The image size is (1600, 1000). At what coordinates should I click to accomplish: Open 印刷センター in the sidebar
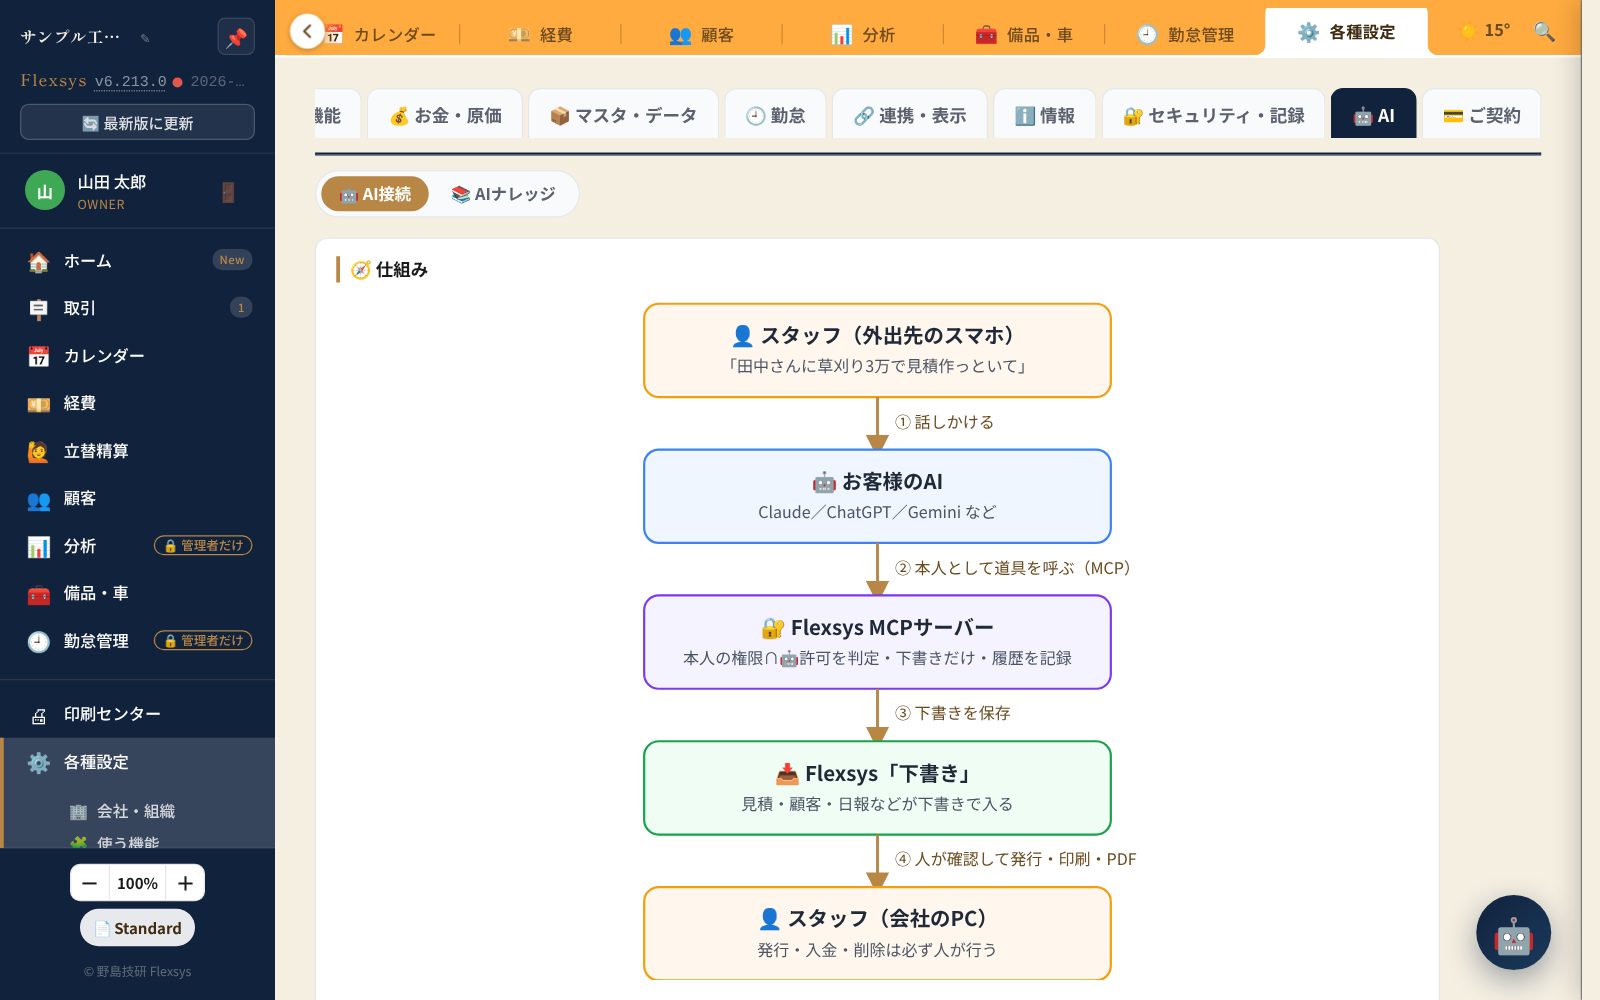(138, 714)
